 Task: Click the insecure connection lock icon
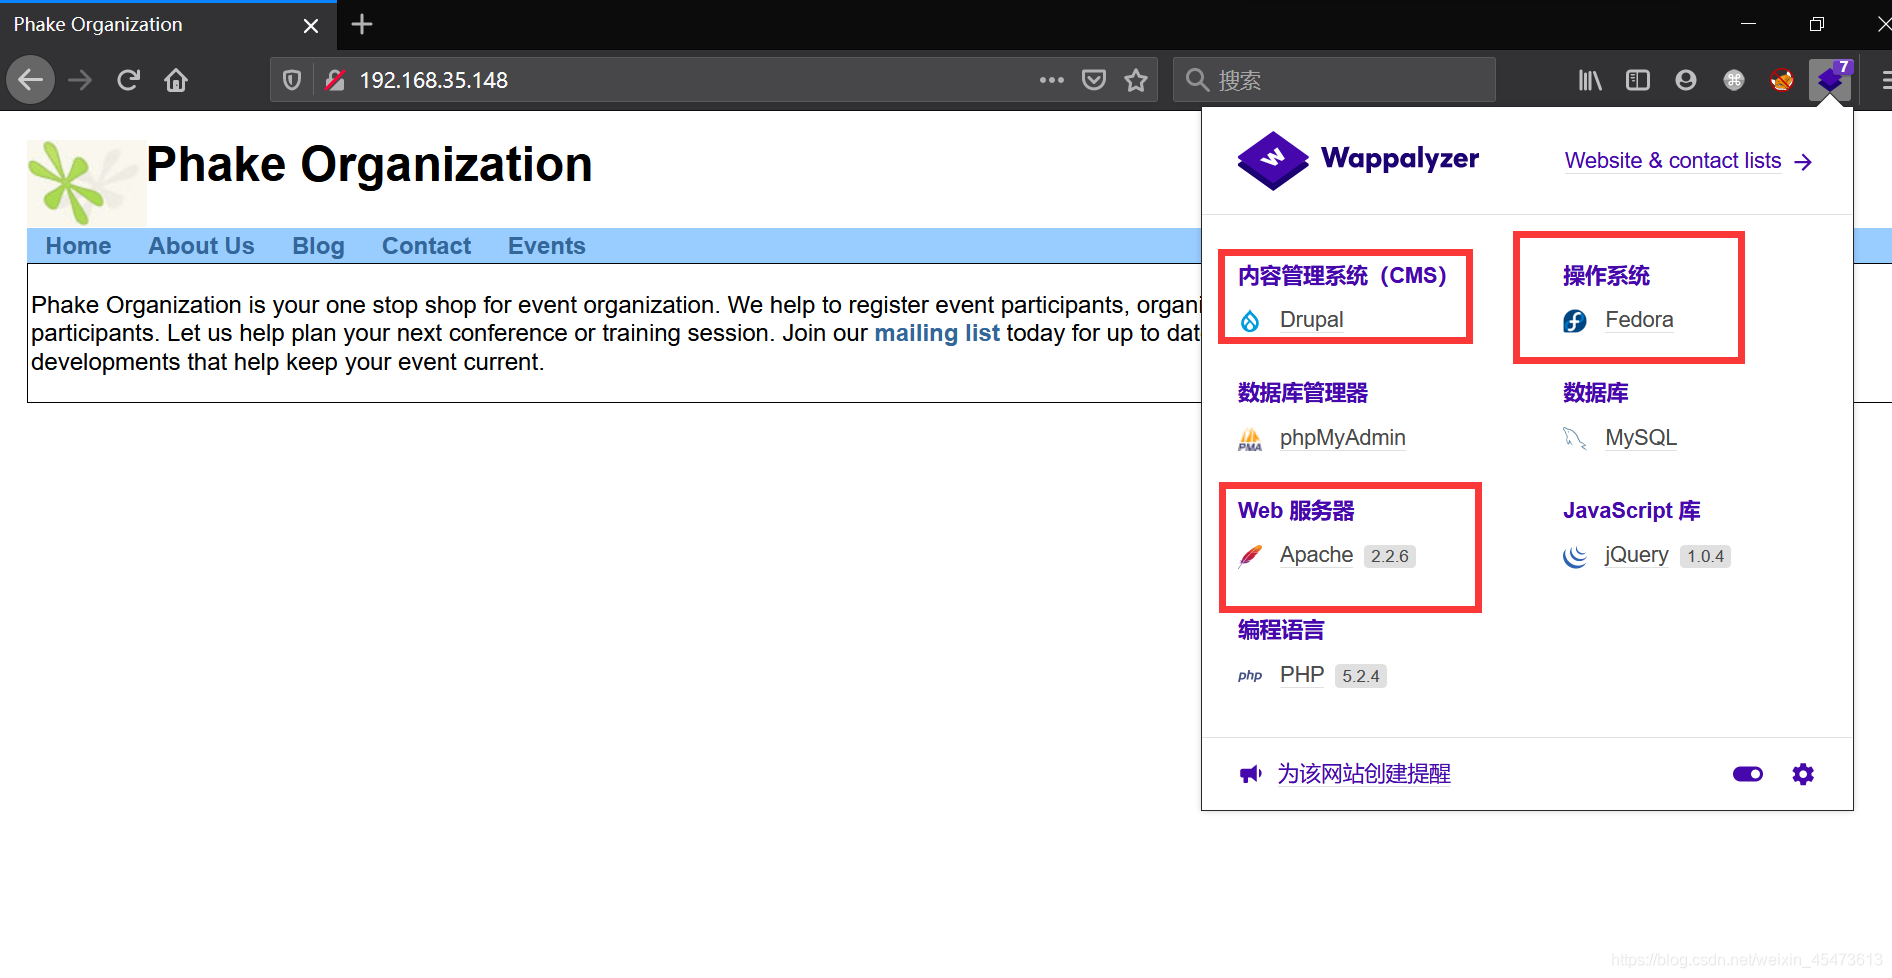pyautogui.click(x=336, y=80)
